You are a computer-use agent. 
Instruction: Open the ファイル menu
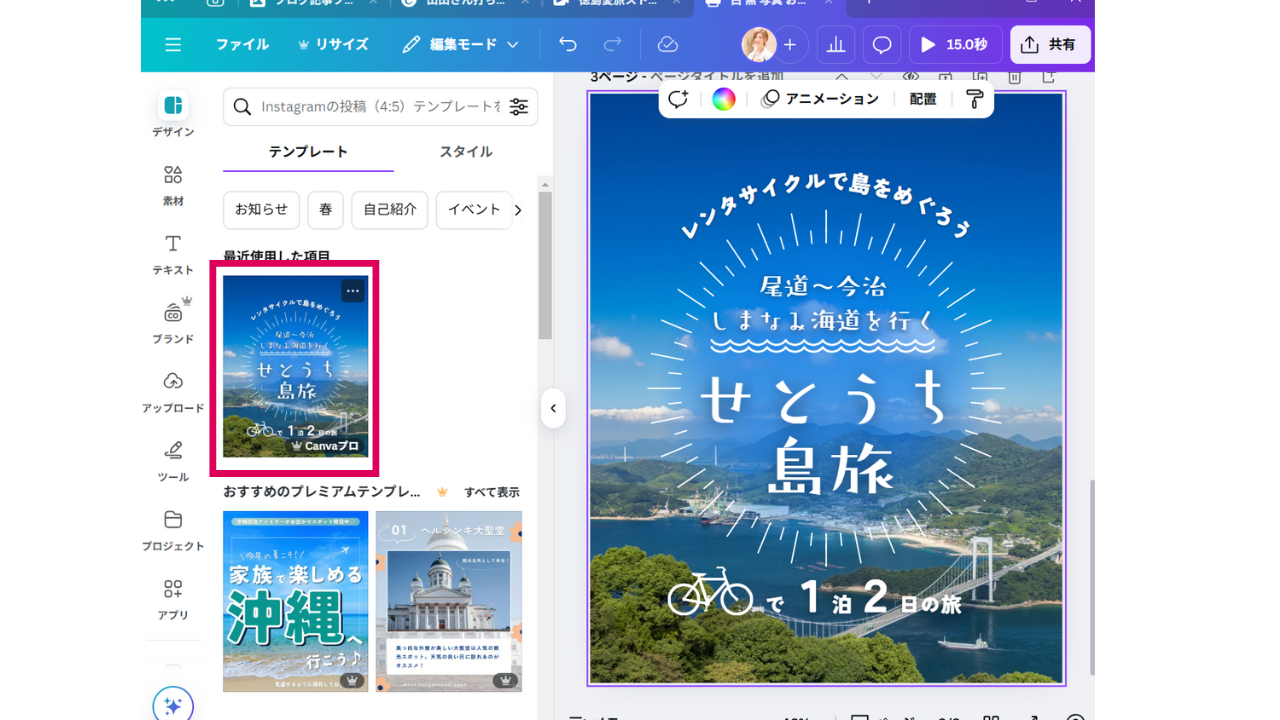click(242, 45)
